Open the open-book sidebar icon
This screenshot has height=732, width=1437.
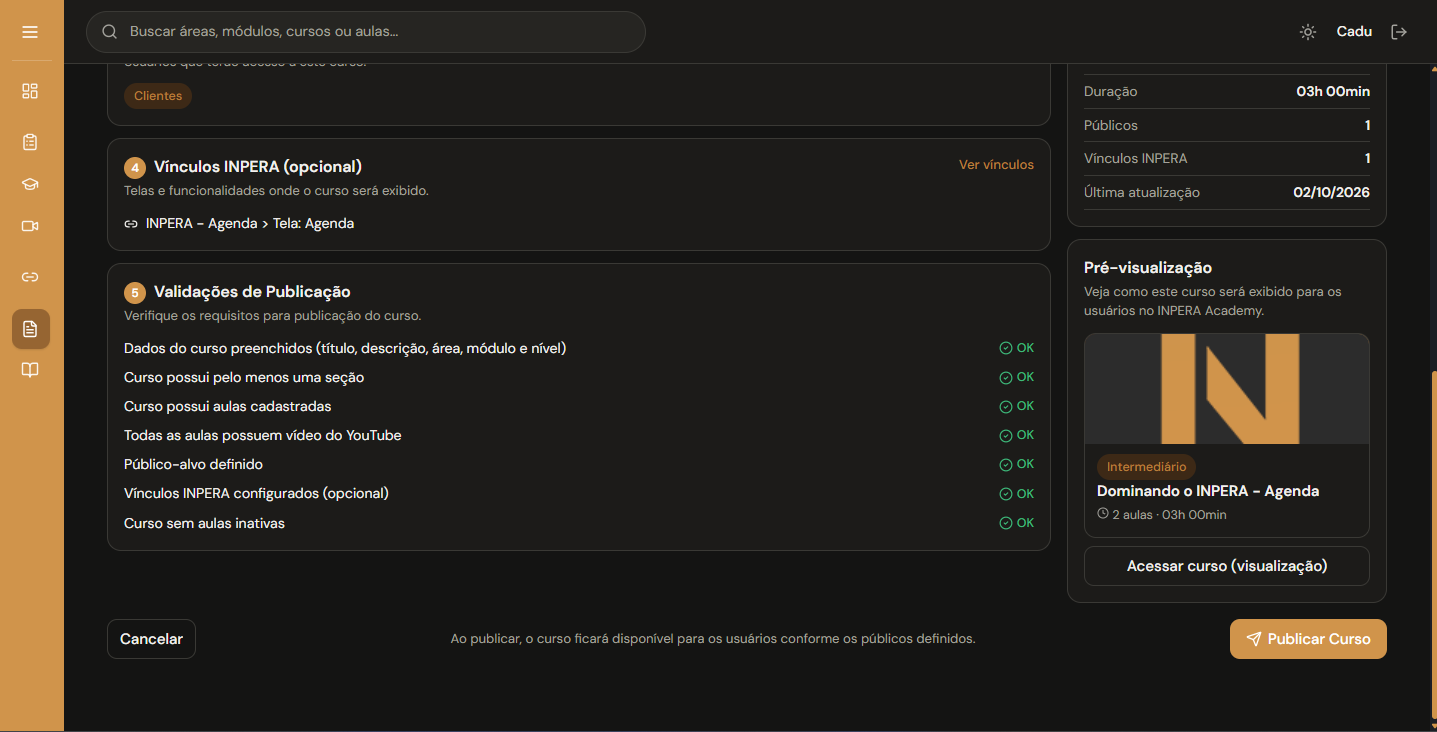30,371
